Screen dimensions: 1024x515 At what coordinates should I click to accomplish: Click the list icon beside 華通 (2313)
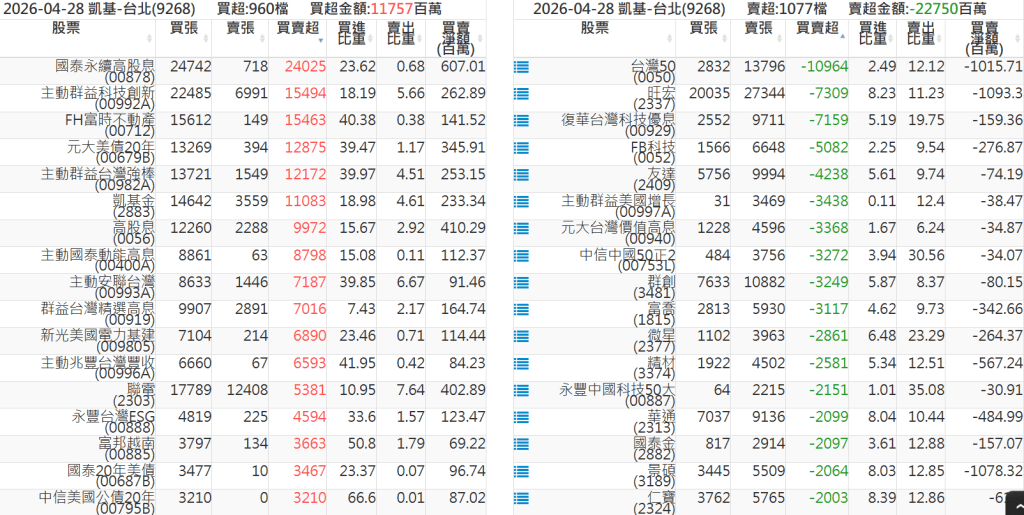click(x=521, y=418)
